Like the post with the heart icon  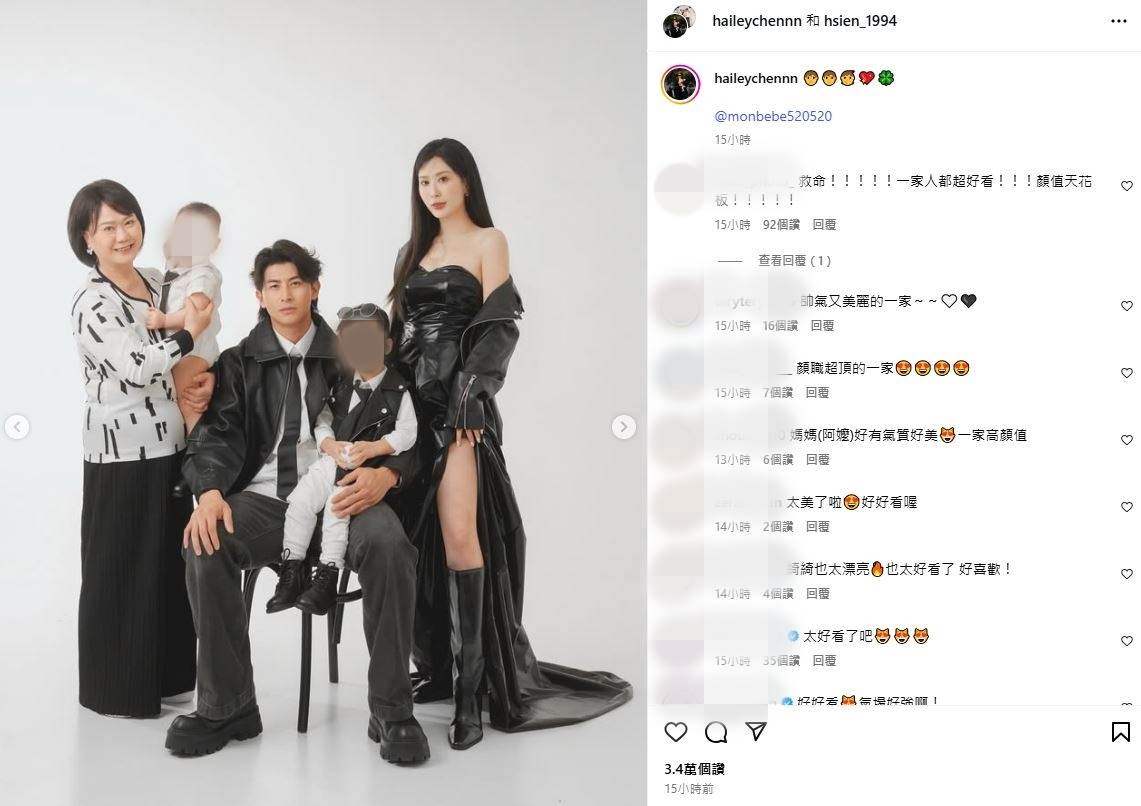coord(675,732)
